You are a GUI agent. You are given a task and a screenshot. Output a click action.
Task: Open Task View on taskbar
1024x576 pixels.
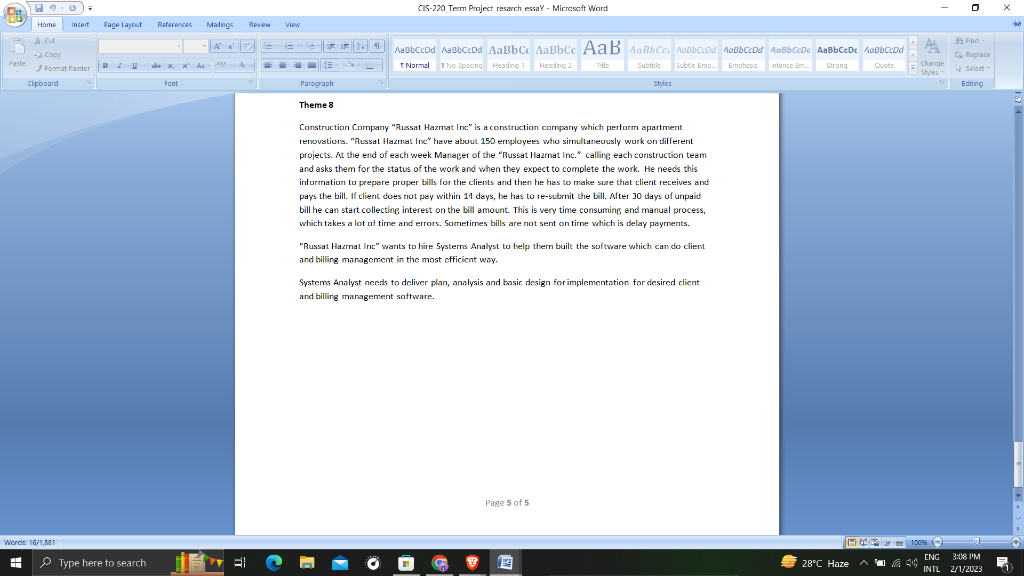point(240,562)
